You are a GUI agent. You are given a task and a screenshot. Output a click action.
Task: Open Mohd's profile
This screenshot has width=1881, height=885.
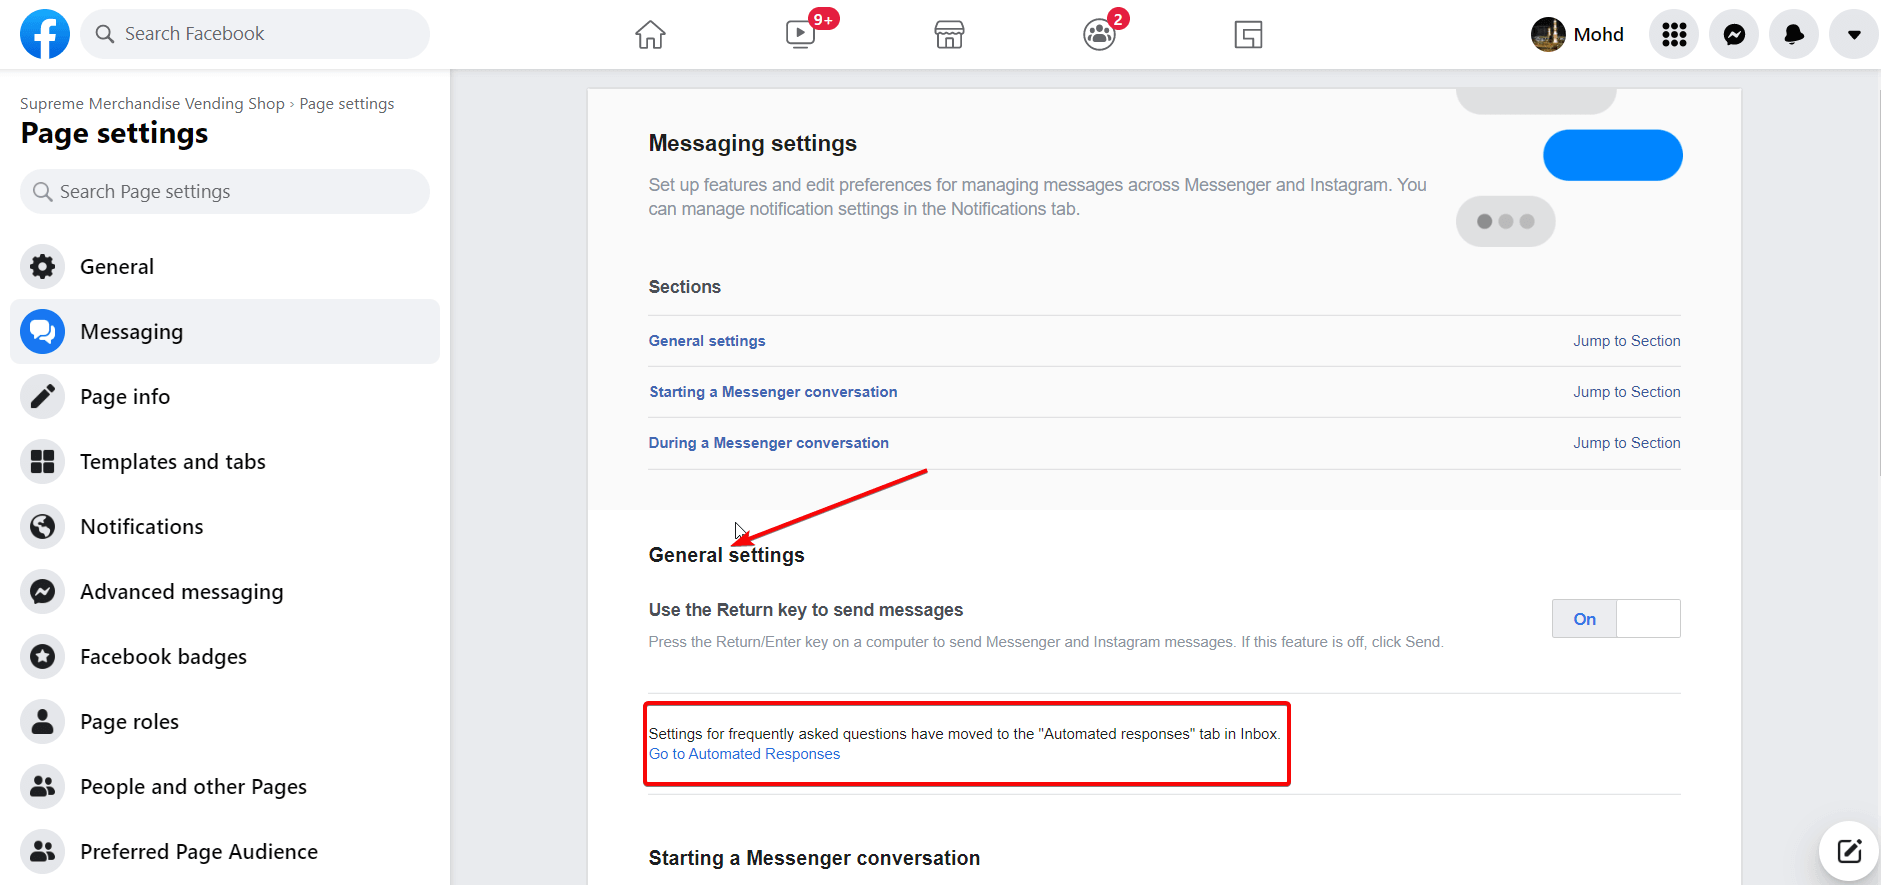pyautogui.click(x=1577, y=35)
